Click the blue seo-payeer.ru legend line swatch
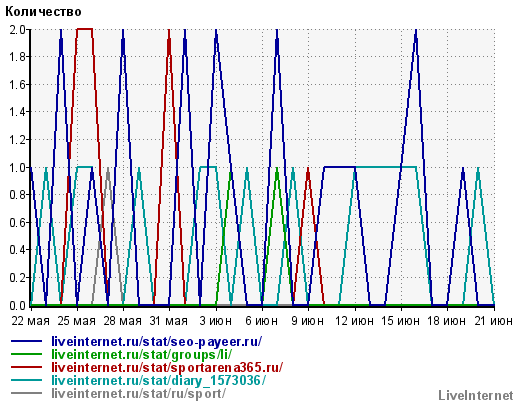Viewport: 520px width, 405px height. 27,341
